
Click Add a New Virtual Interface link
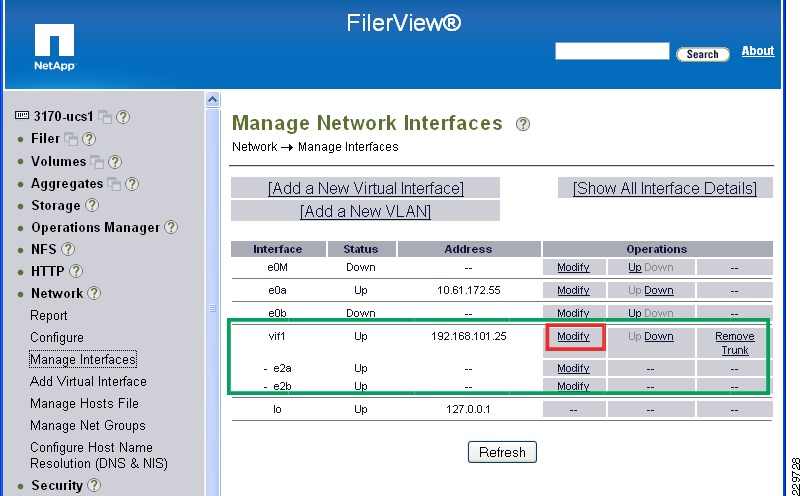[366, 188]
